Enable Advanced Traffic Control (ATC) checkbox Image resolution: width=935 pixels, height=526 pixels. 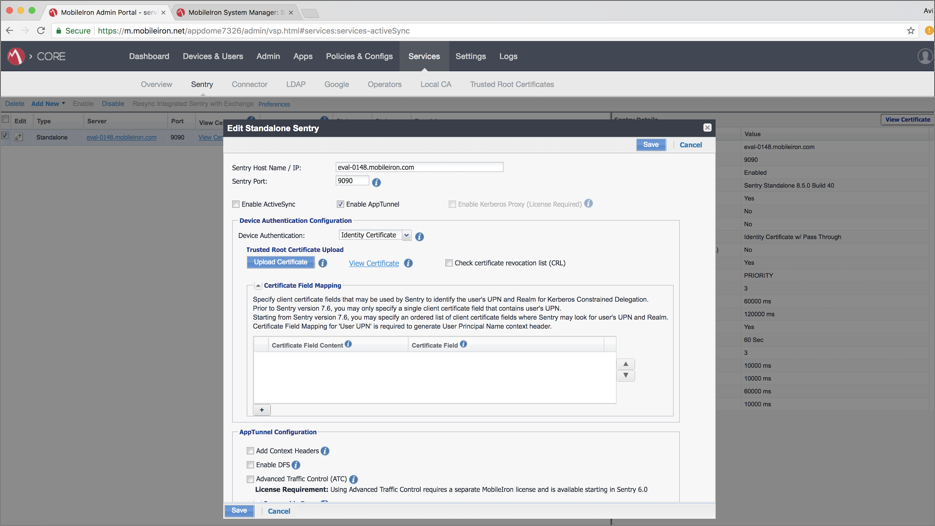250,479
